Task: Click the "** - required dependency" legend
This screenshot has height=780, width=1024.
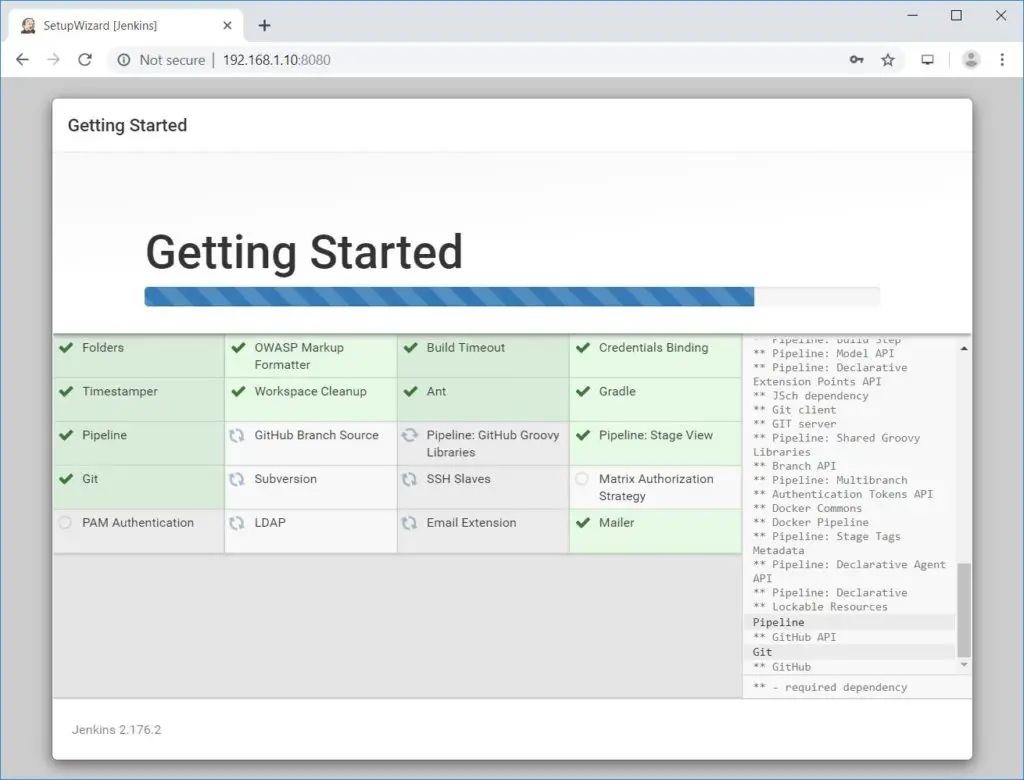Action: pos(830,687)
